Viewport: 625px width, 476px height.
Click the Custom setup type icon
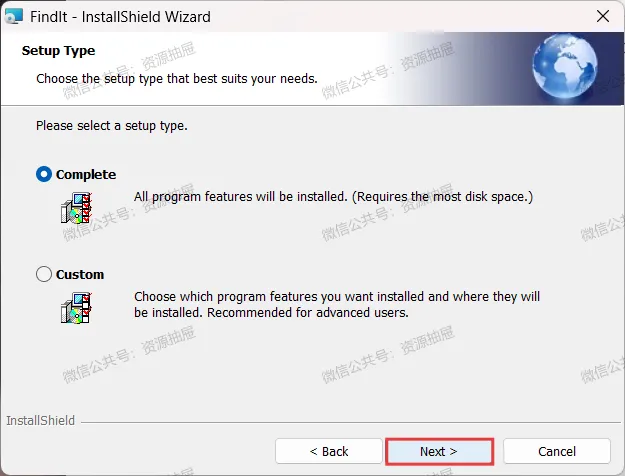coord(77,308)
